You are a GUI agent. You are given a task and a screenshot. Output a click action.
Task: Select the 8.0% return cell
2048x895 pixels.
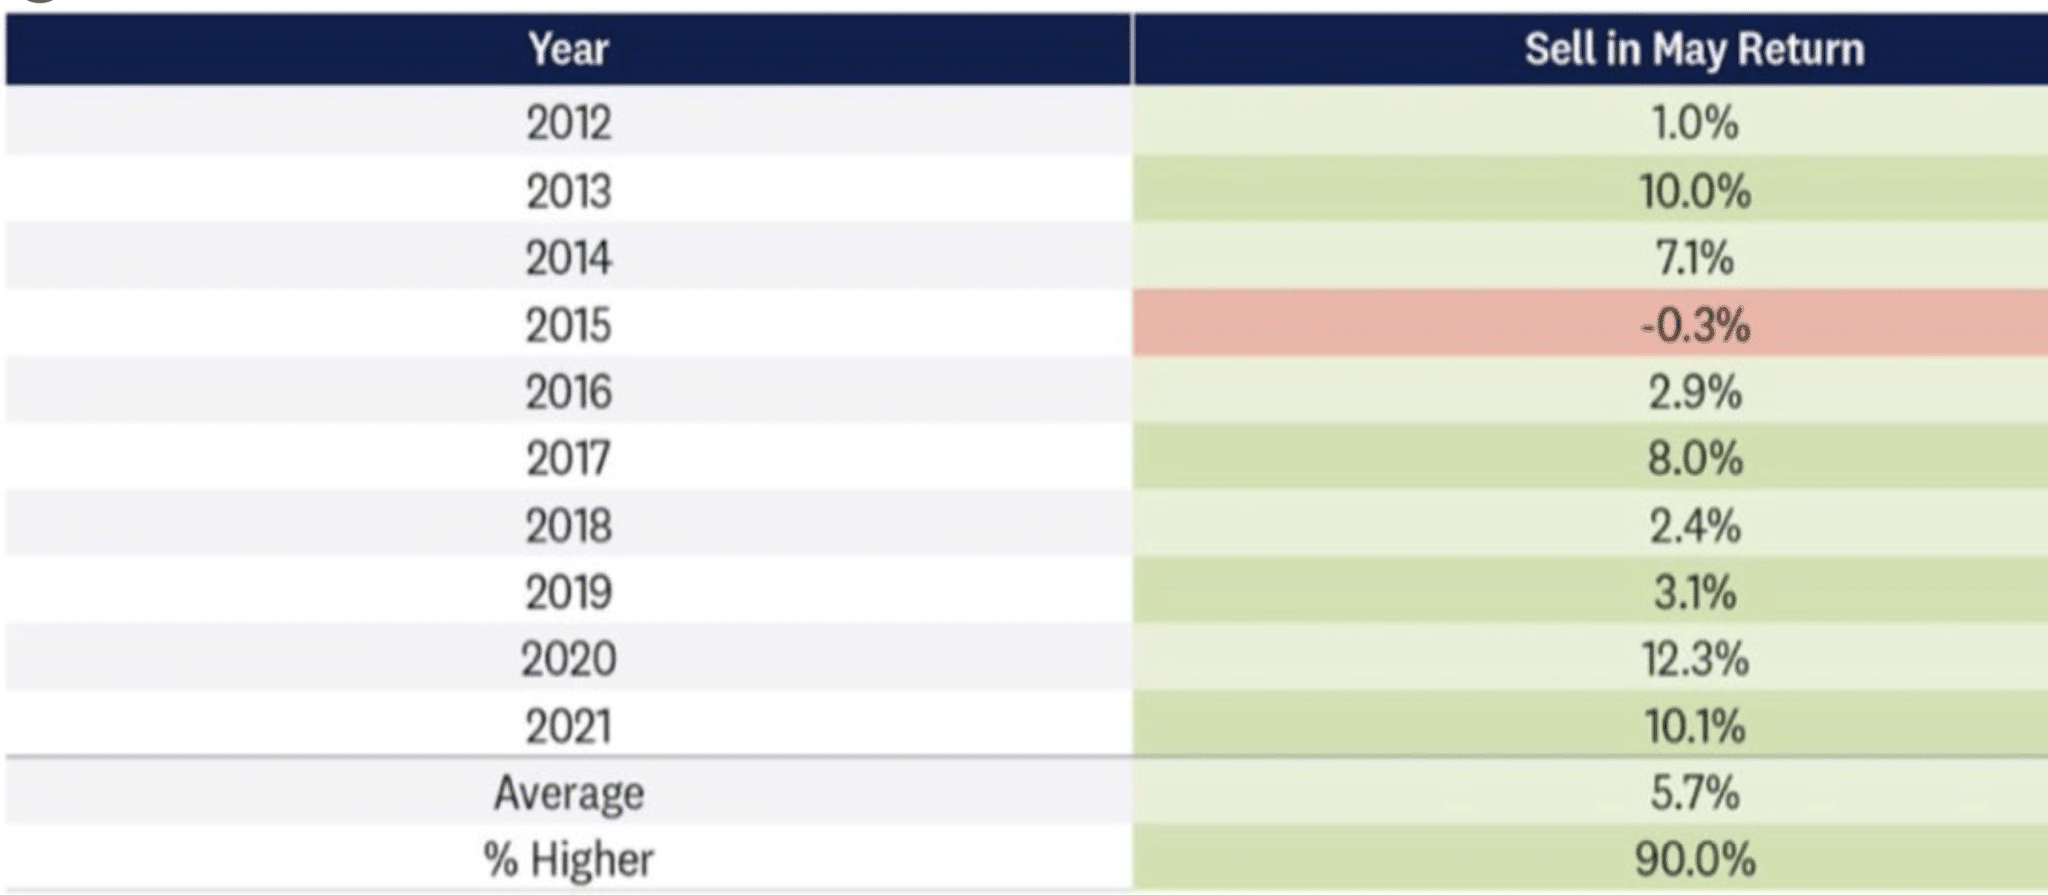click(1694, 458)
